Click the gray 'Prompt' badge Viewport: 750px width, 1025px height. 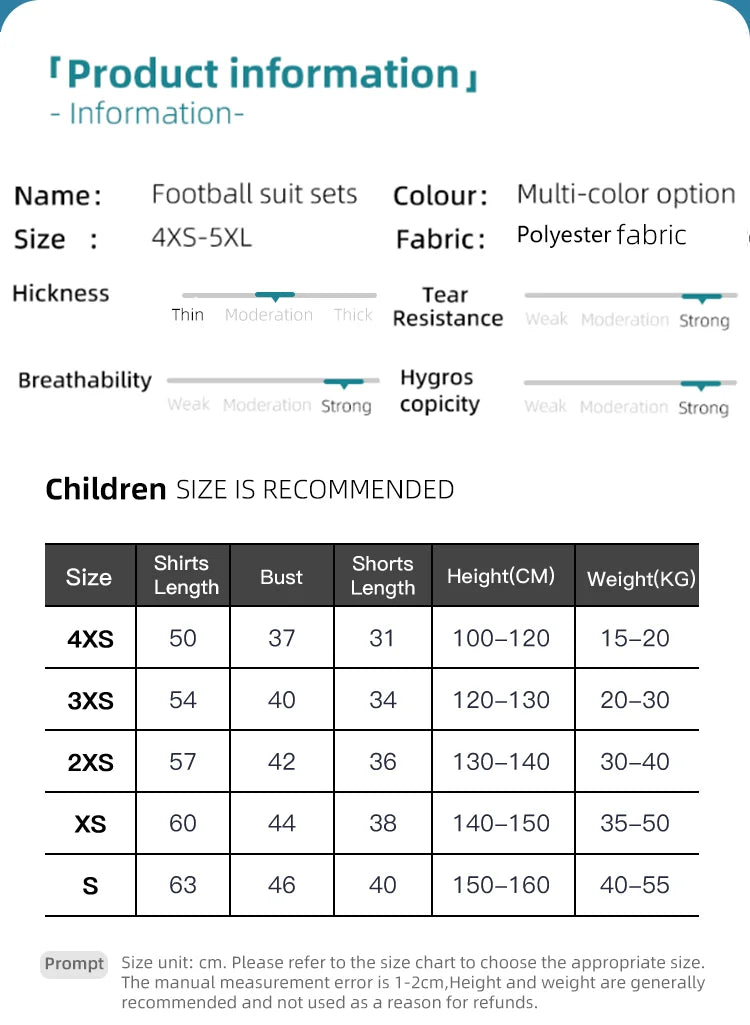[74, 964]
